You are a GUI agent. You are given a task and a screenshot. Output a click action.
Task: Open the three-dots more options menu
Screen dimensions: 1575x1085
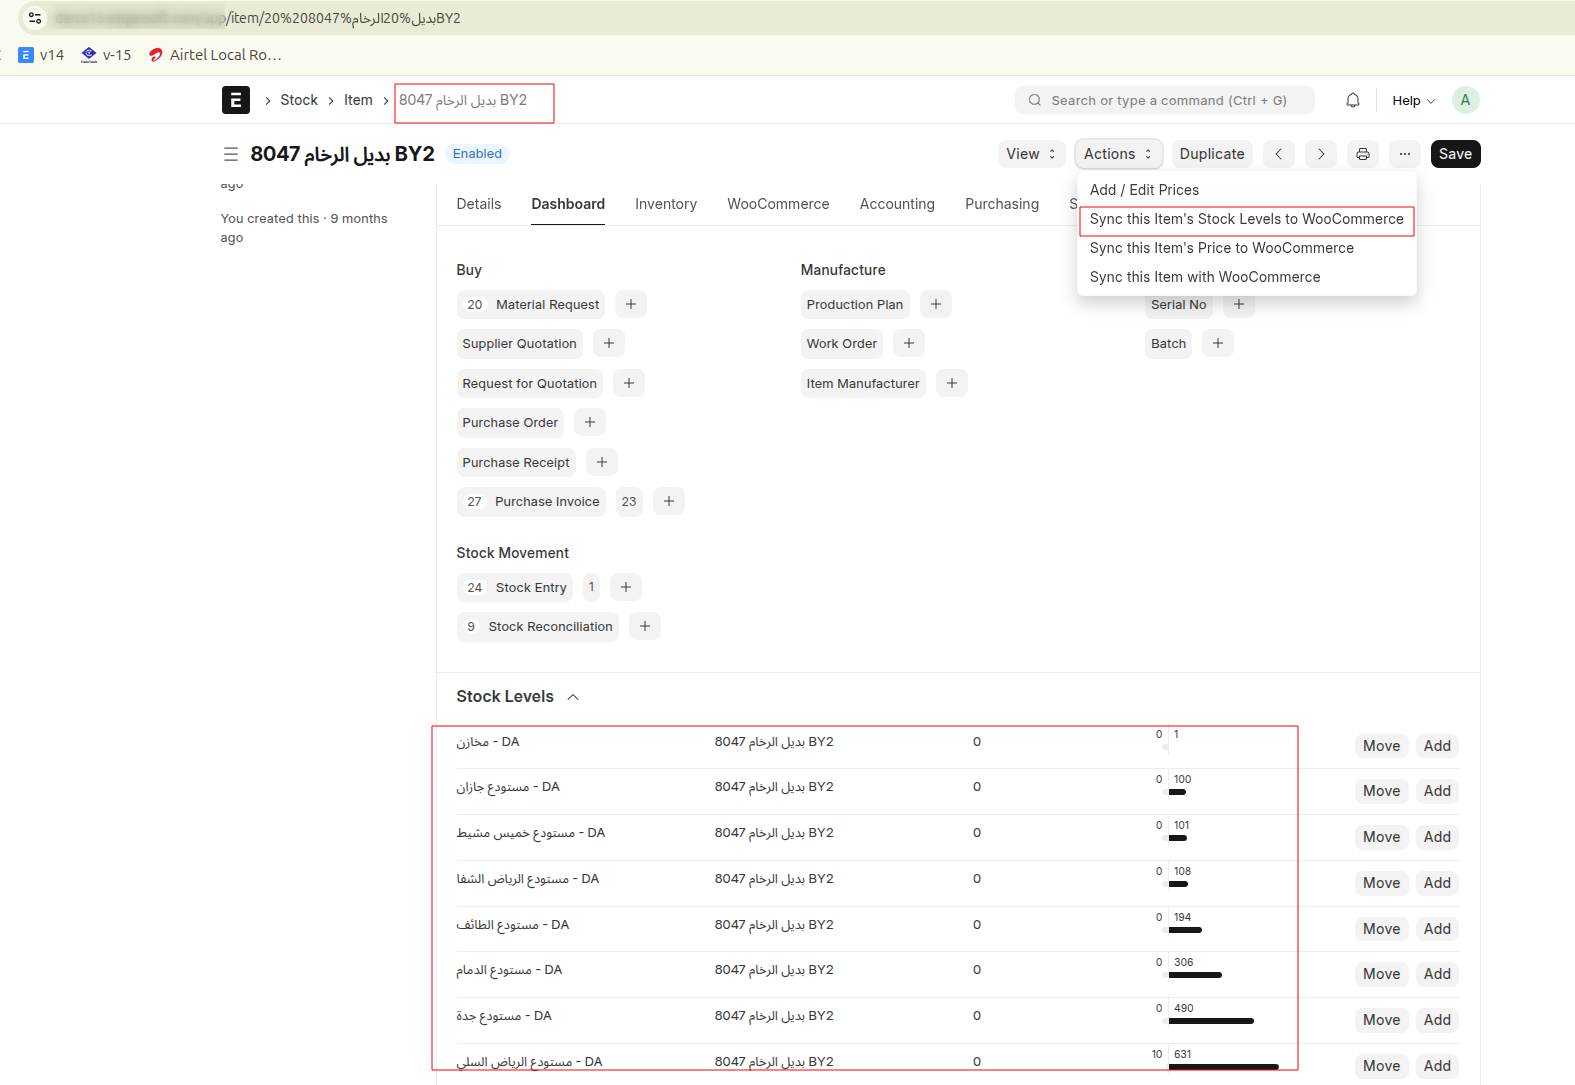coord(1404,154)
